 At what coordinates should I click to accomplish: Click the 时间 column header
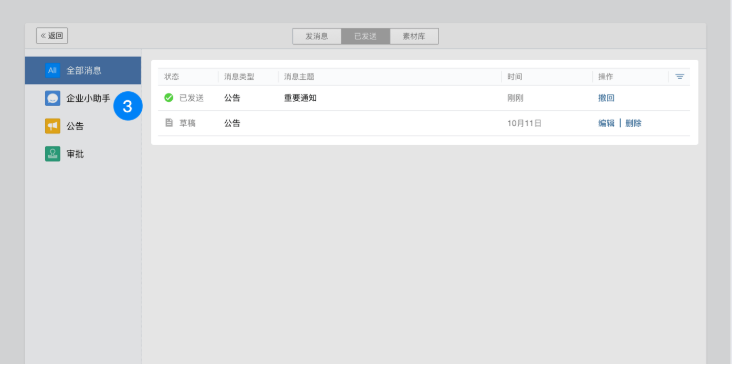coord(515,77)
